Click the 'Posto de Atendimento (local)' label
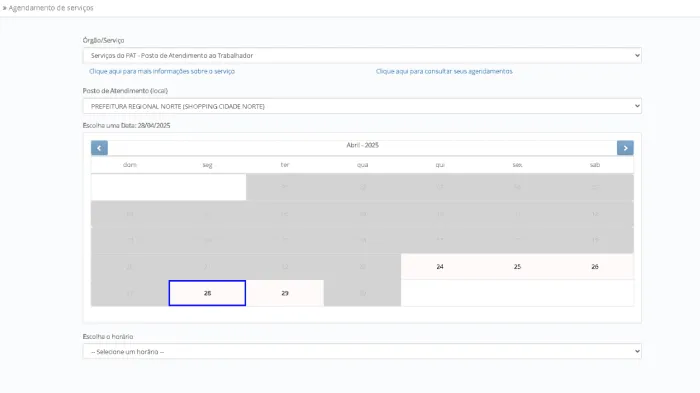 [x=125, y=91]
